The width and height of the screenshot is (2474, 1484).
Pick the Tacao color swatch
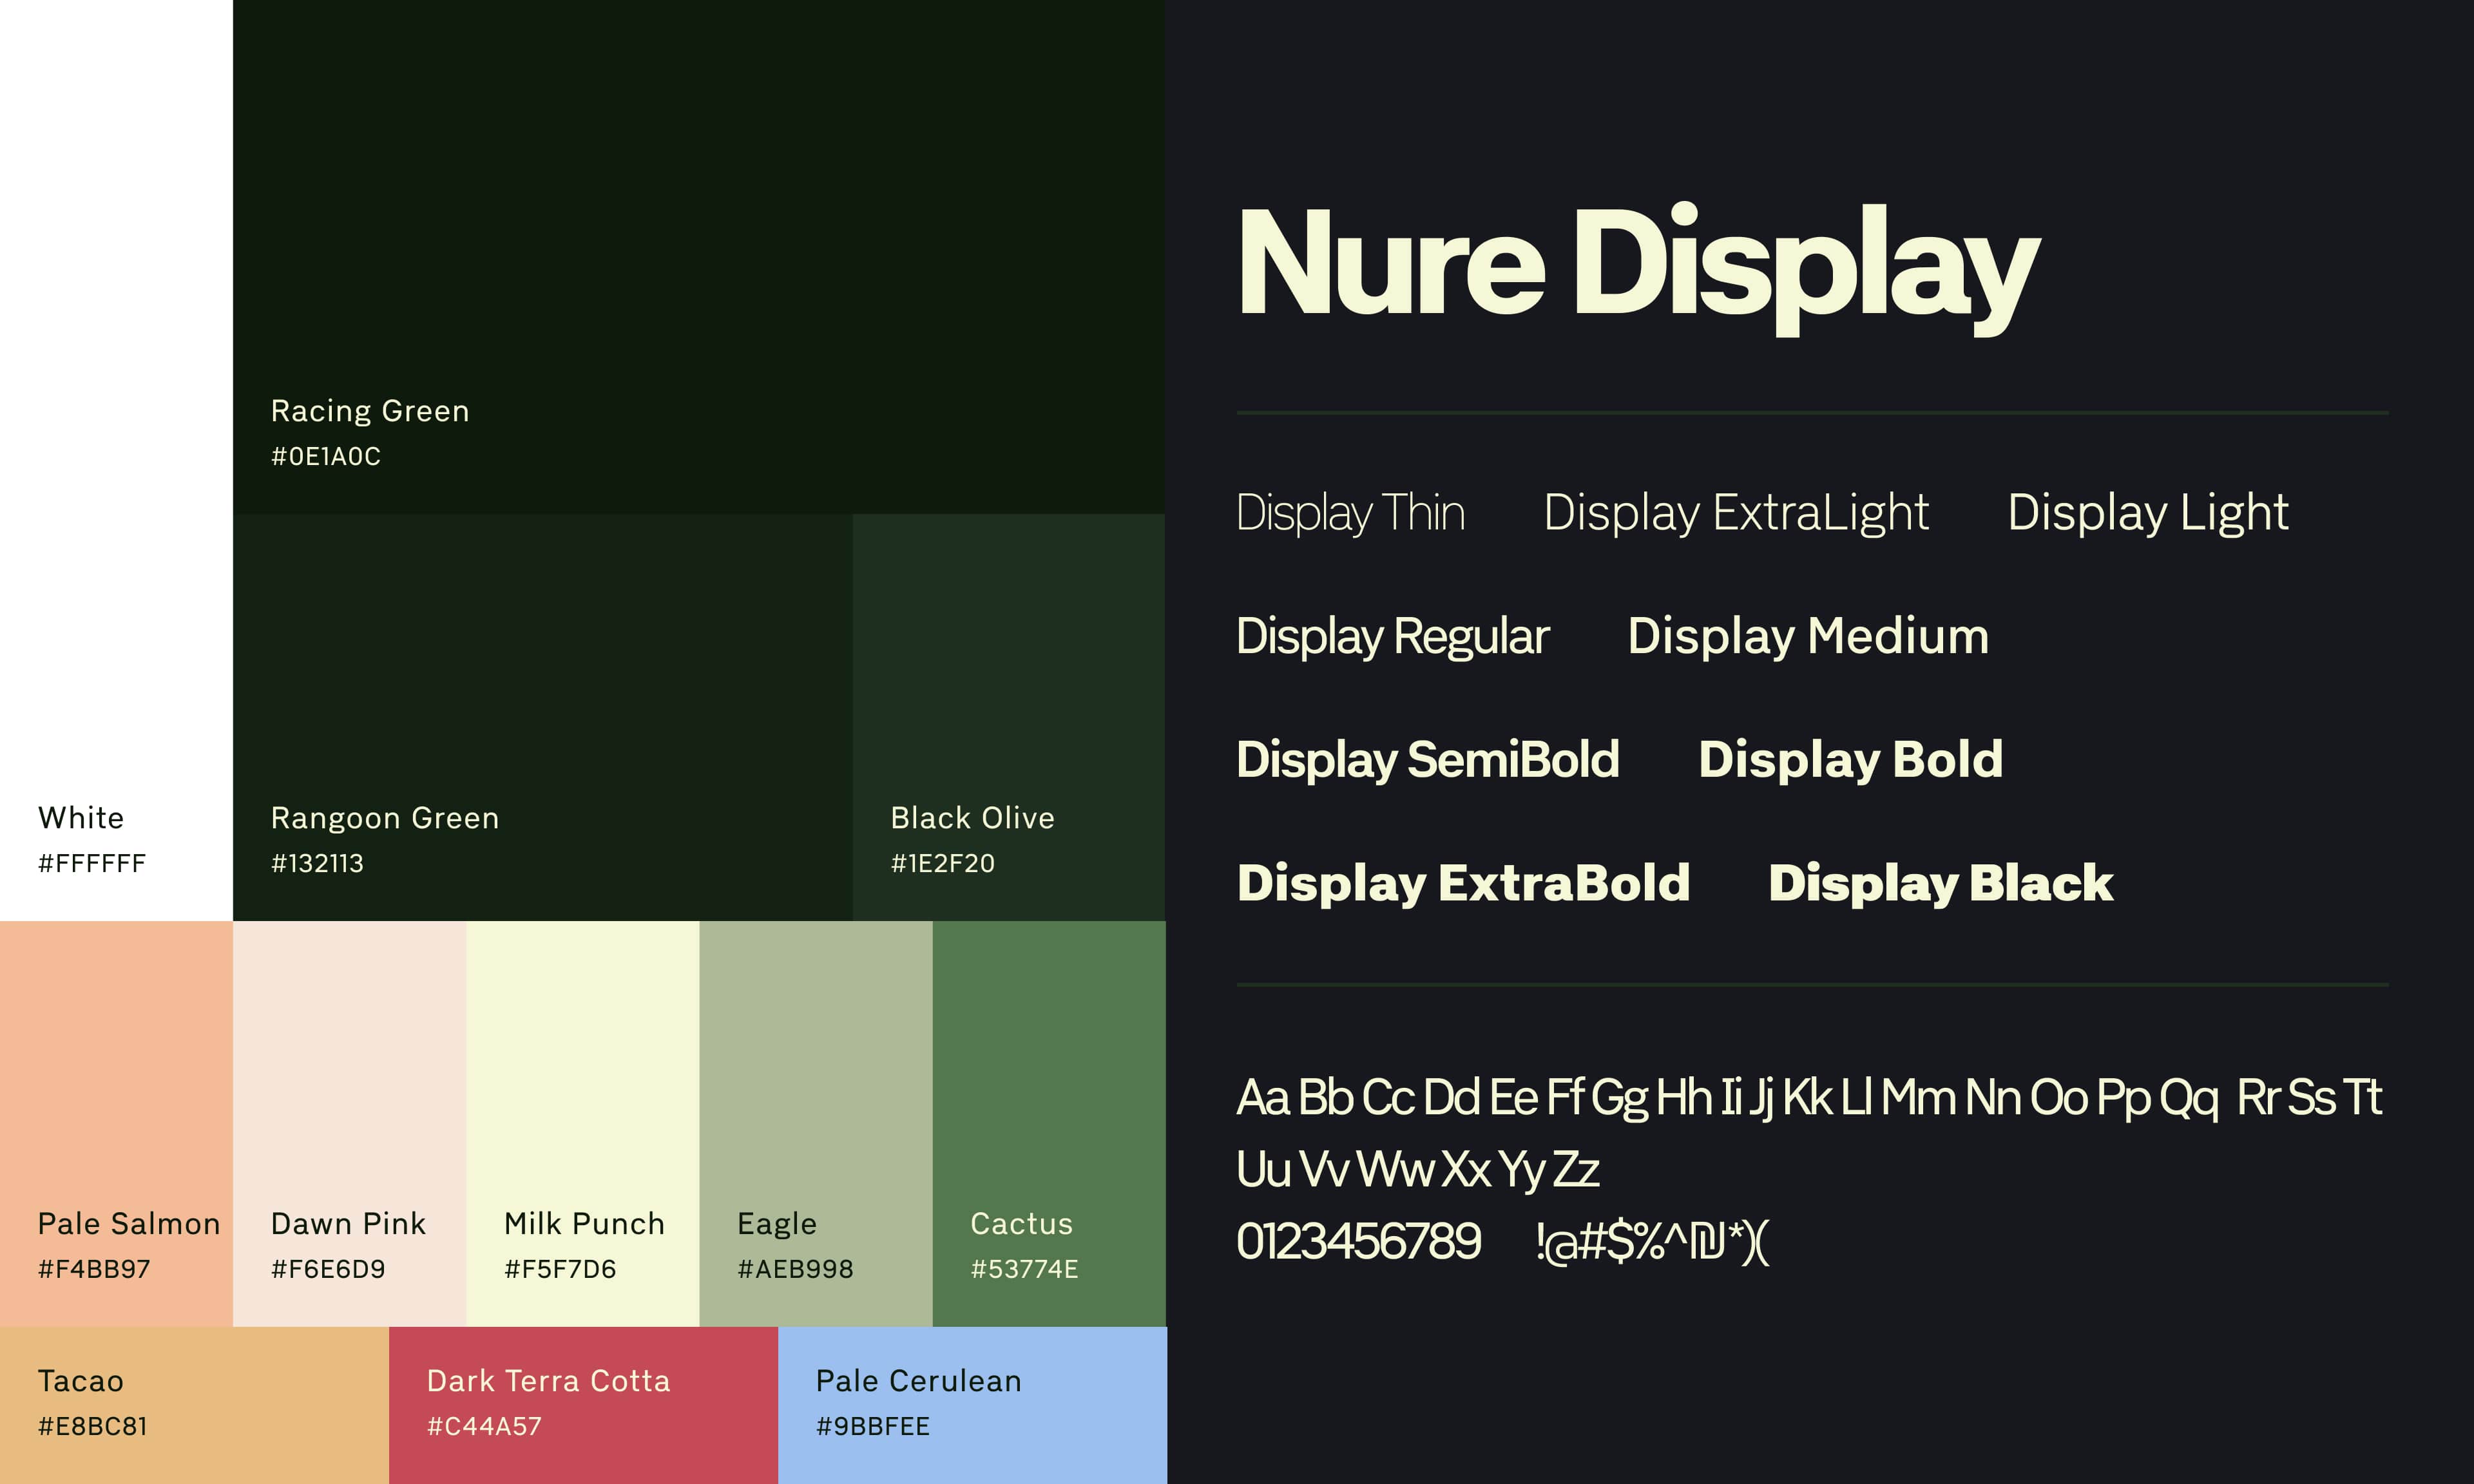click(x=194, y=1405)
